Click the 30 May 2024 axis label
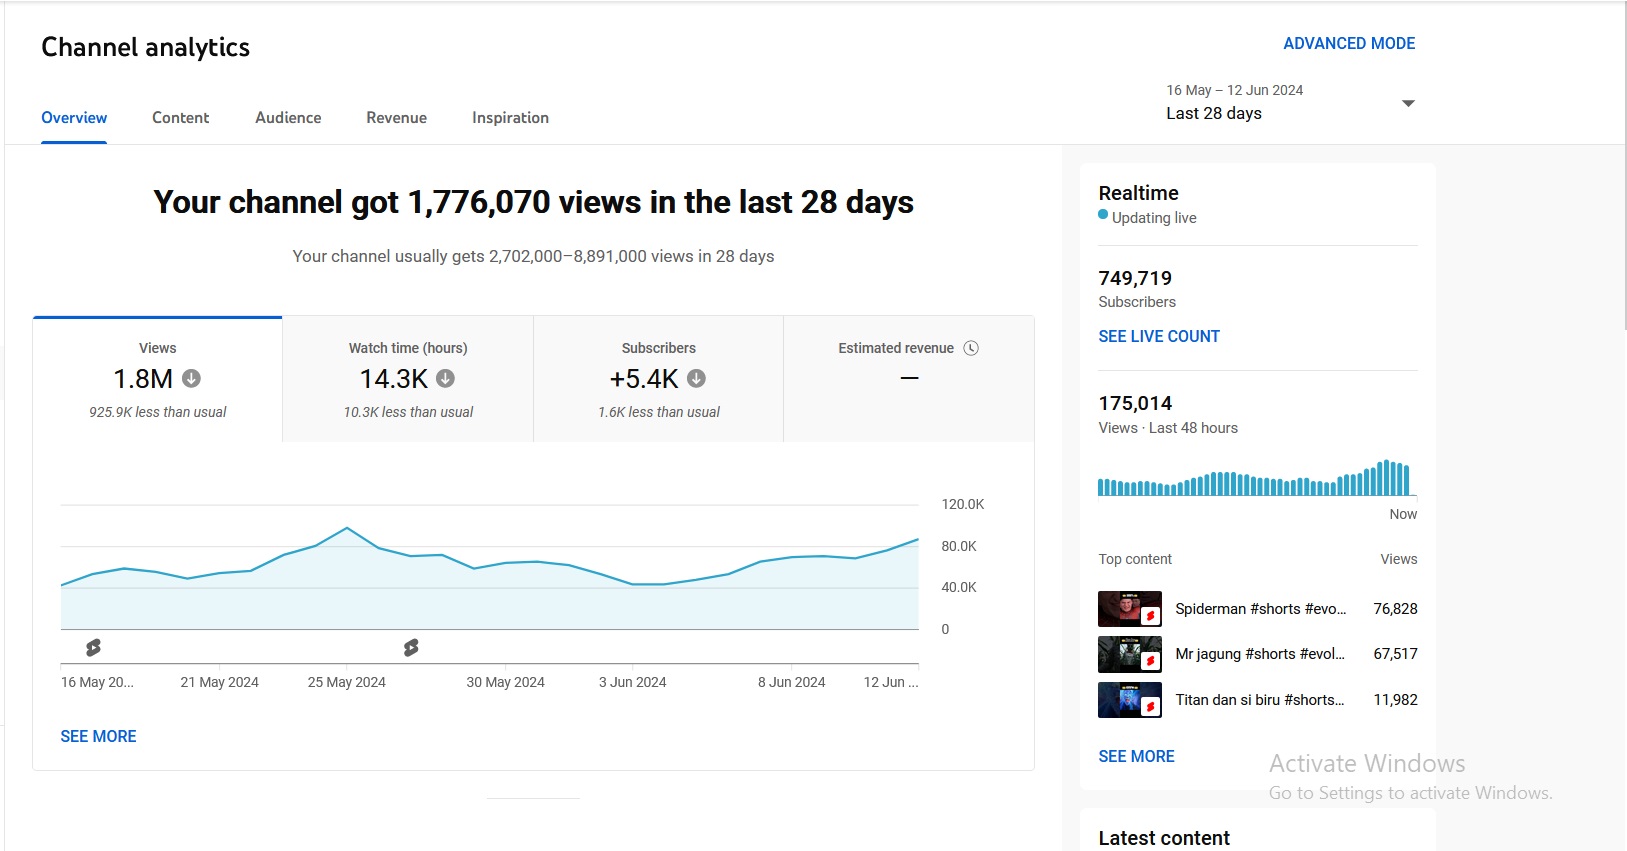The image size is (1627, 851). click(x=505, y=682)
